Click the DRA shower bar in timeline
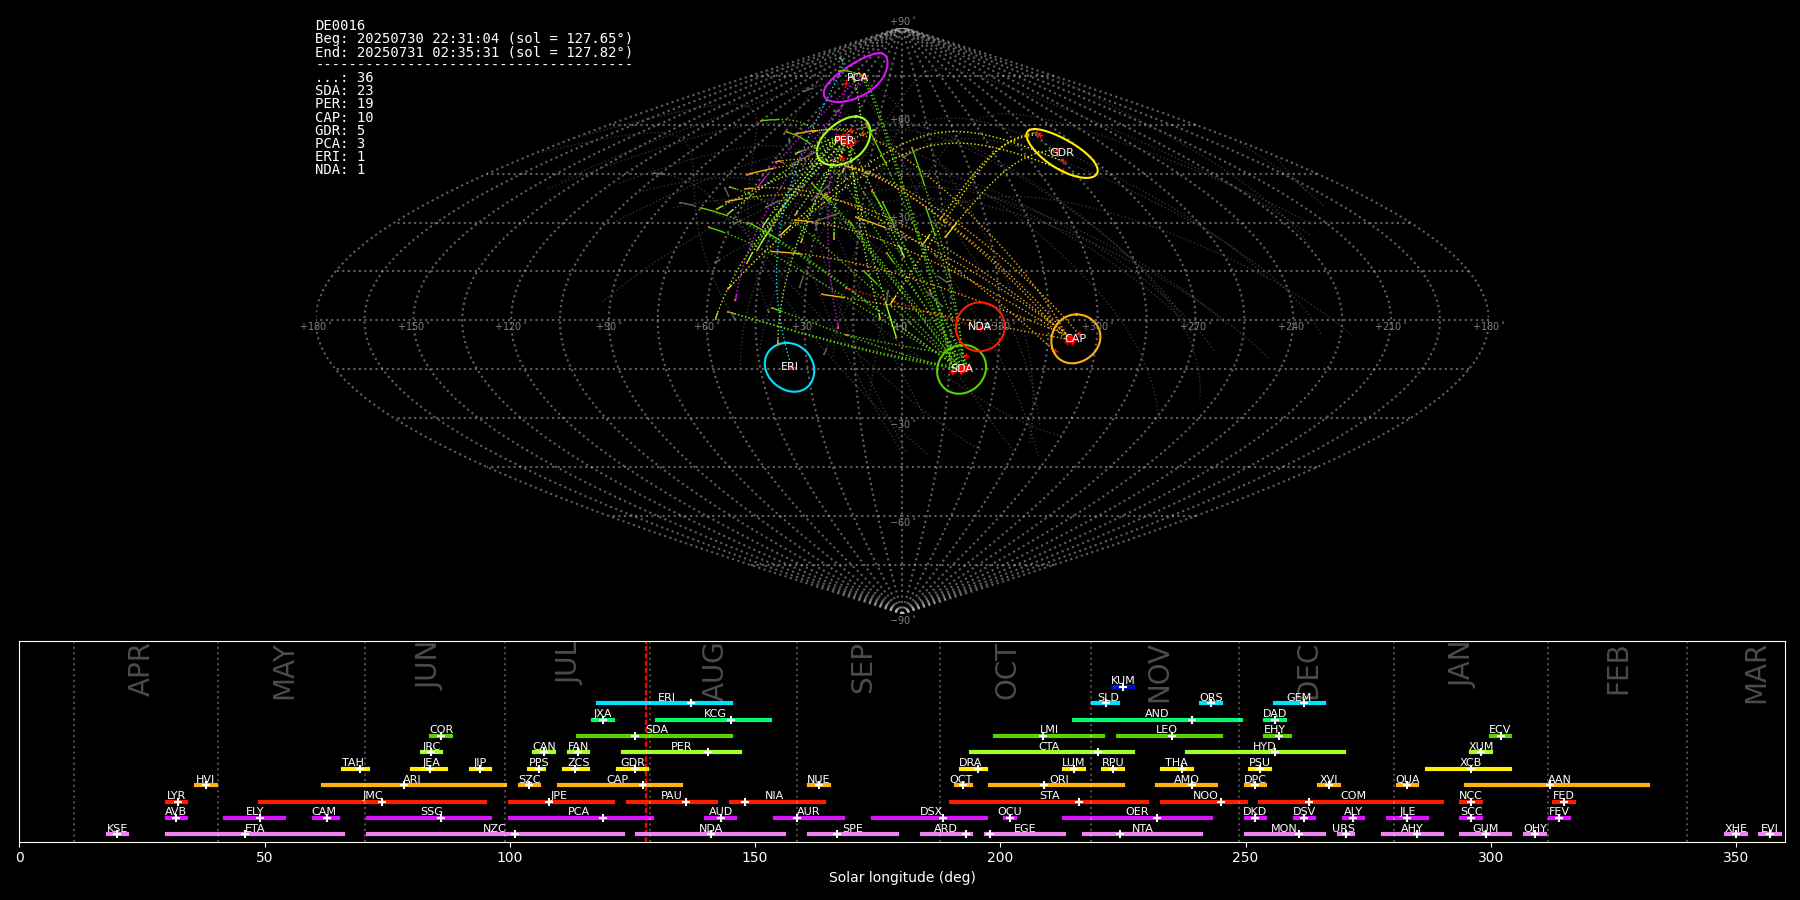1800x900 pixels. 973,769
